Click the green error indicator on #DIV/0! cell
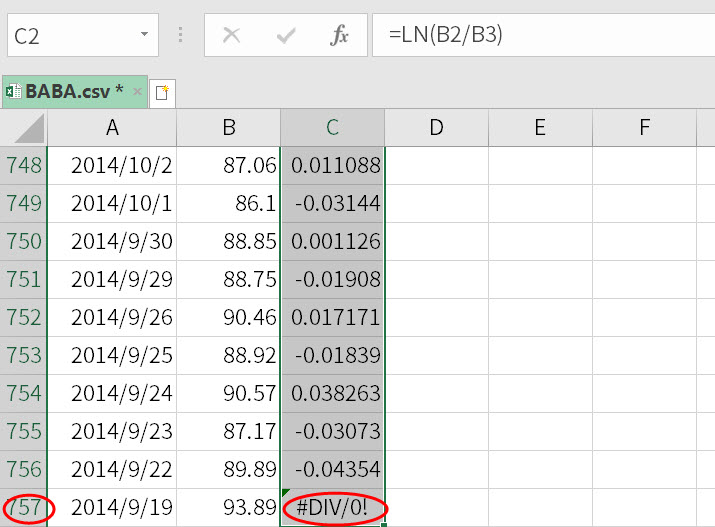 click(286, 492)
